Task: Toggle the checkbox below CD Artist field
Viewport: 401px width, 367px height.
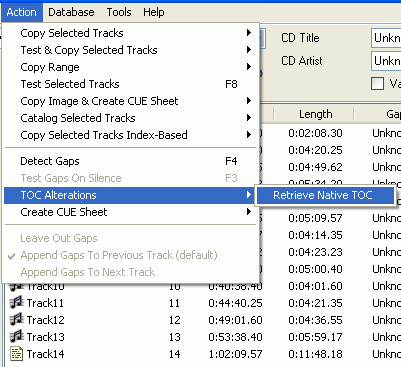Action: point(377,83)
